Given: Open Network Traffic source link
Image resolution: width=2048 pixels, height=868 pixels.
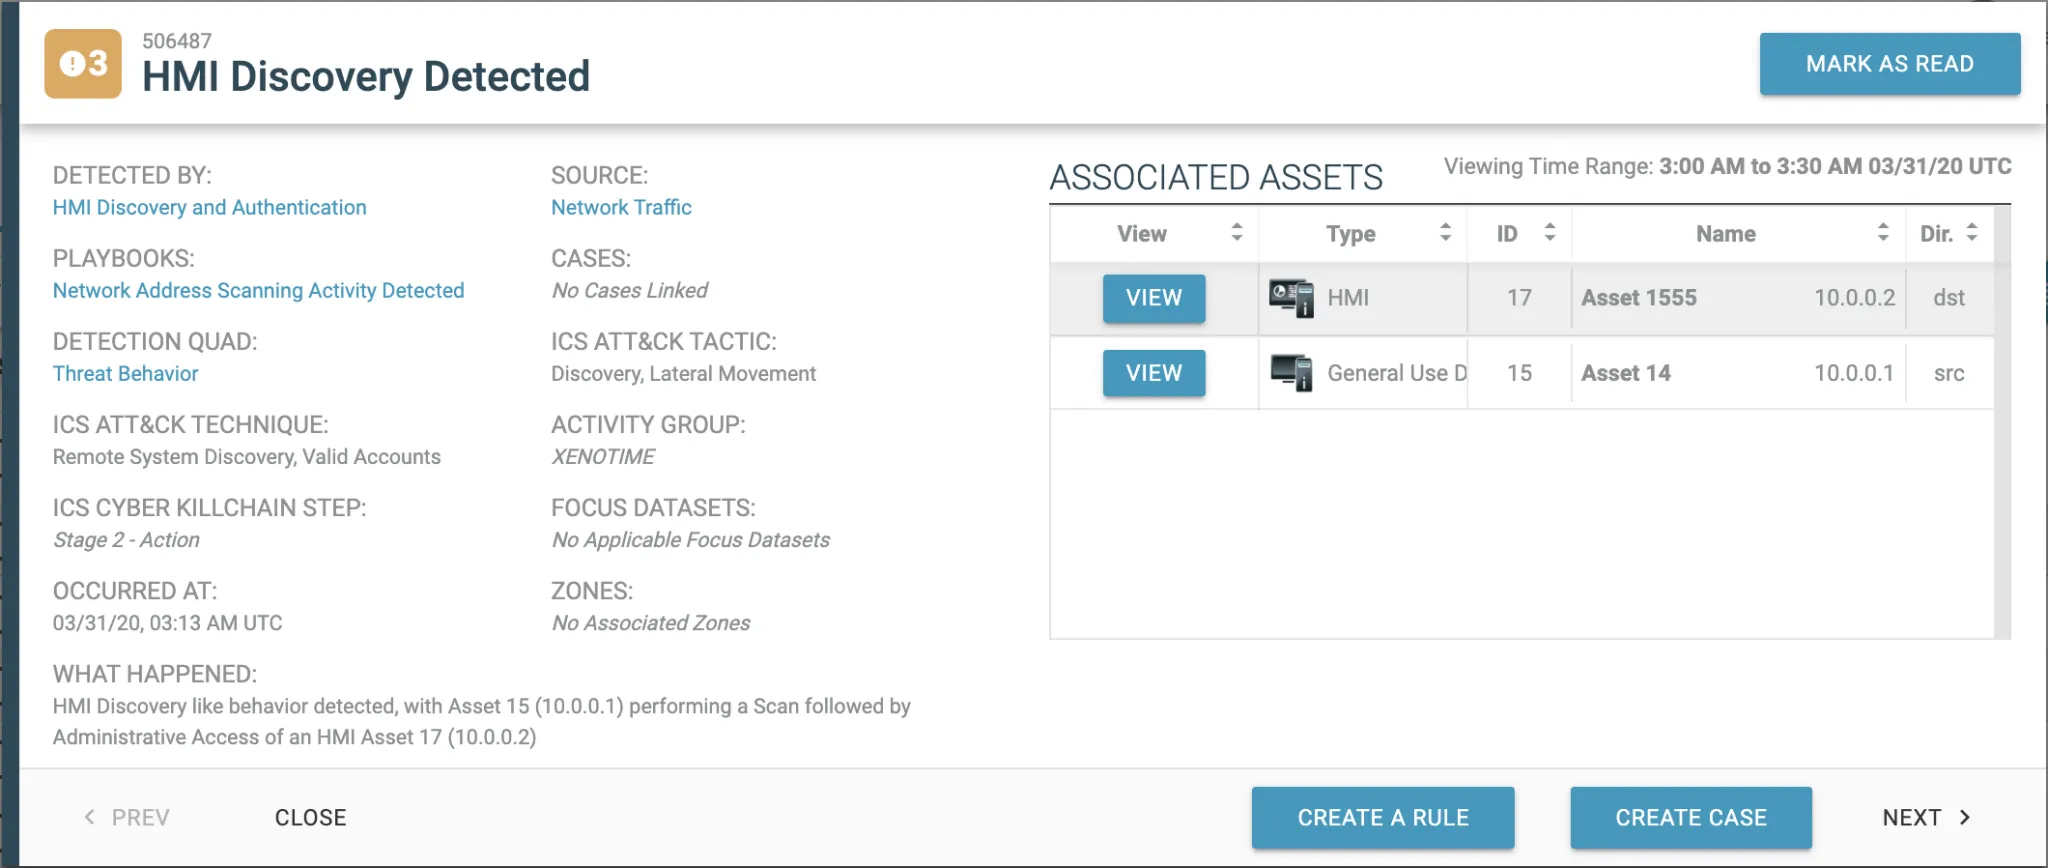Looking at the screenshot, I should point(621,207).
